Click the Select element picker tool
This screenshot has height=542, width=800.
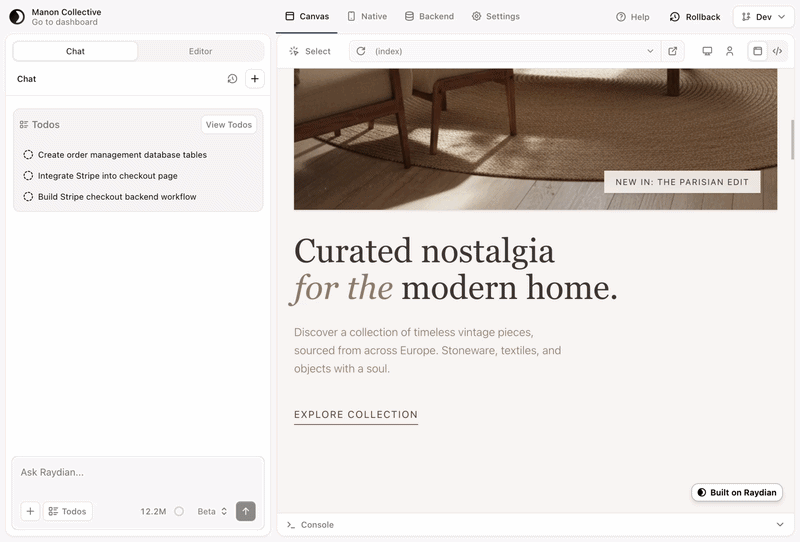(x=310, y=51)
